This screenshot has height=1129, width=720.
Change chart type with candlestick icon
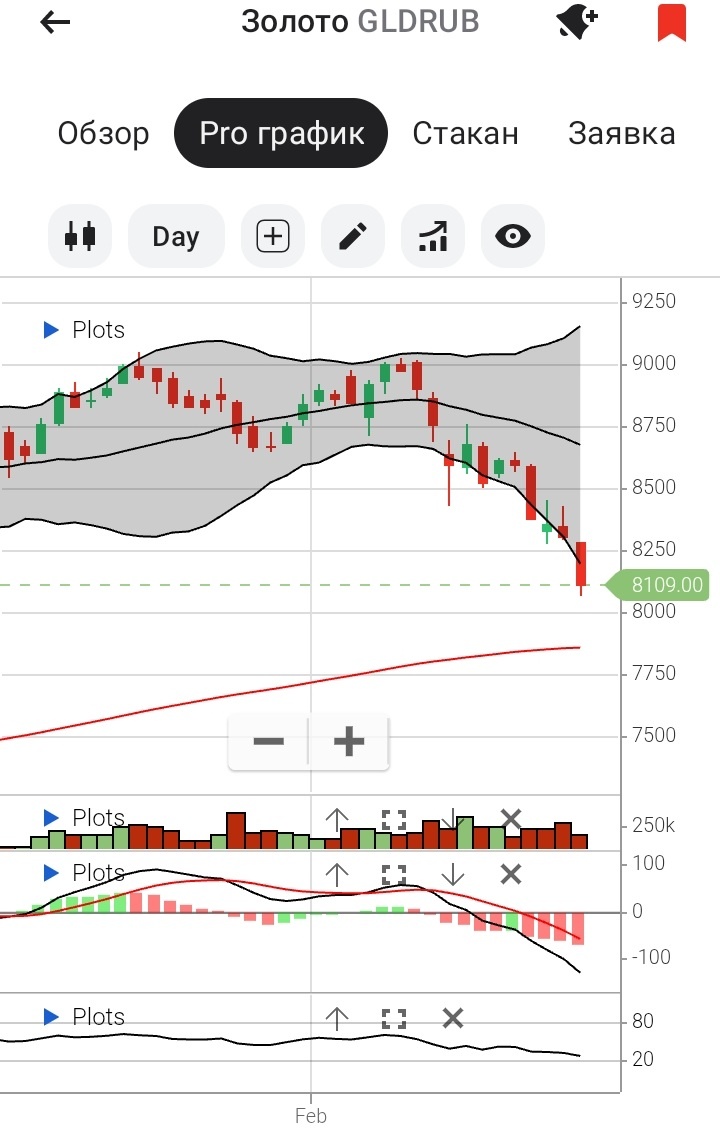[x=80, y=236]
